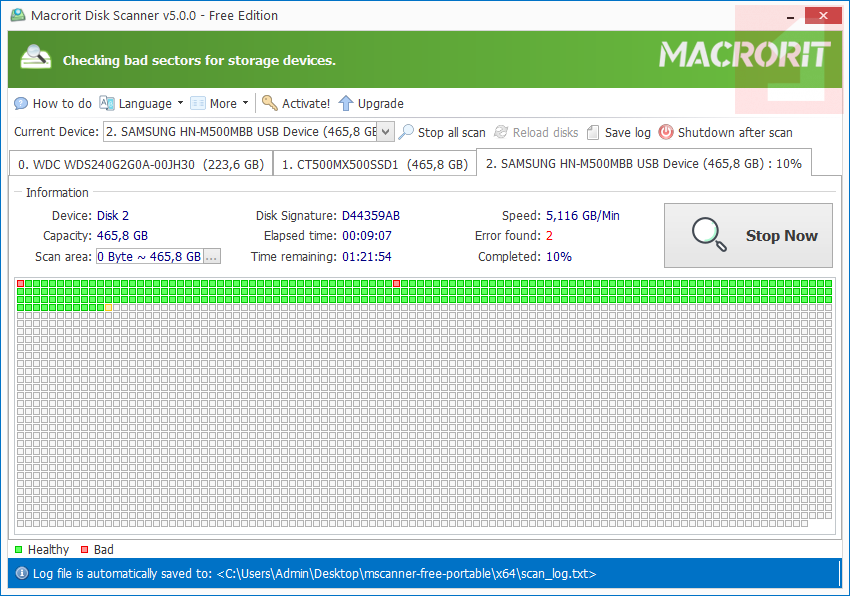
Task: Click the How to do label
Action: 62,103
